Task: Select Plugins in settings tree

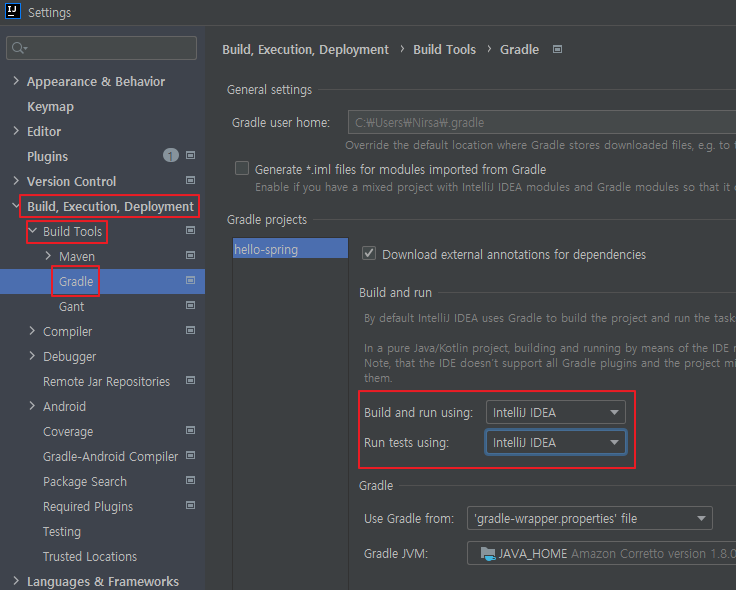Action: [47, 156]
